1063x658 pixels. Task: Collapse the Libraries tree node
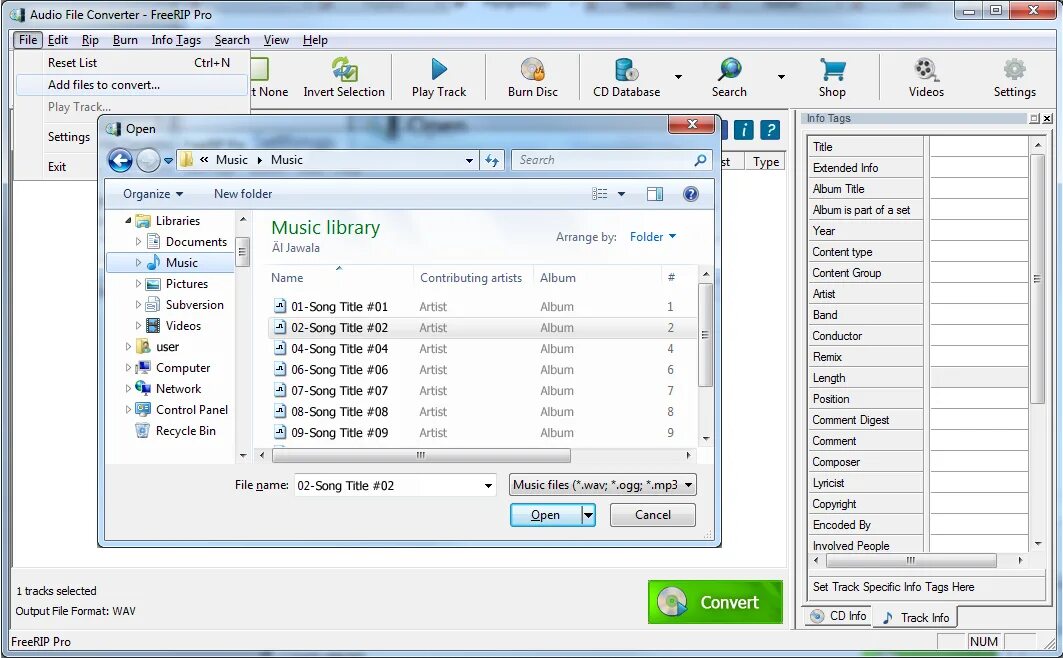128,221
